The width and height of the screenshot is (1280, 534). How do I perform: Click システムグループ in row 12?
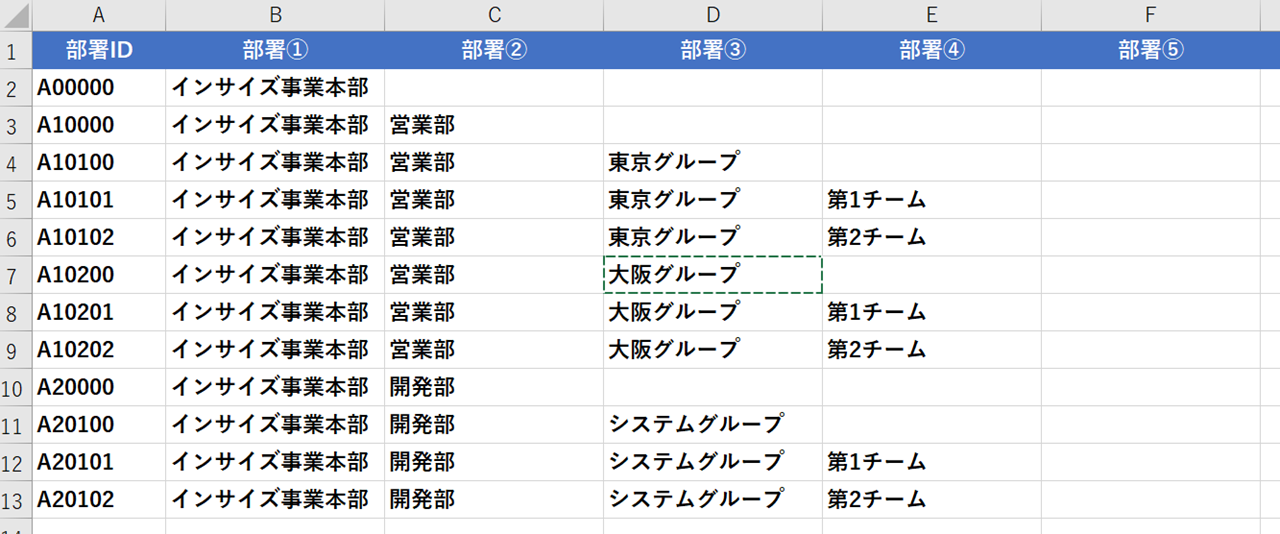click(713, 462)
